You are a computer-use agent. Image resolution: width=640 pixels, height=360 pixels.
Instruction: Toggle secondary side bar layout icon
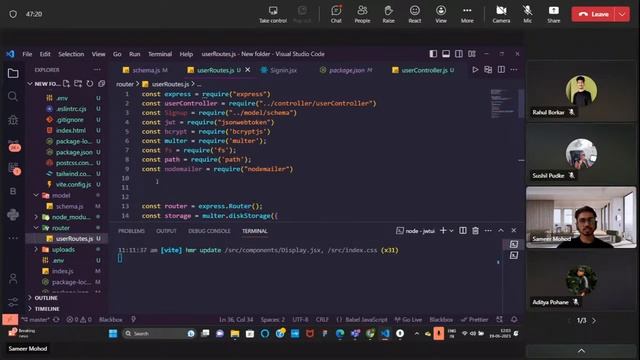pyautogui.click(x=459, y=54)
